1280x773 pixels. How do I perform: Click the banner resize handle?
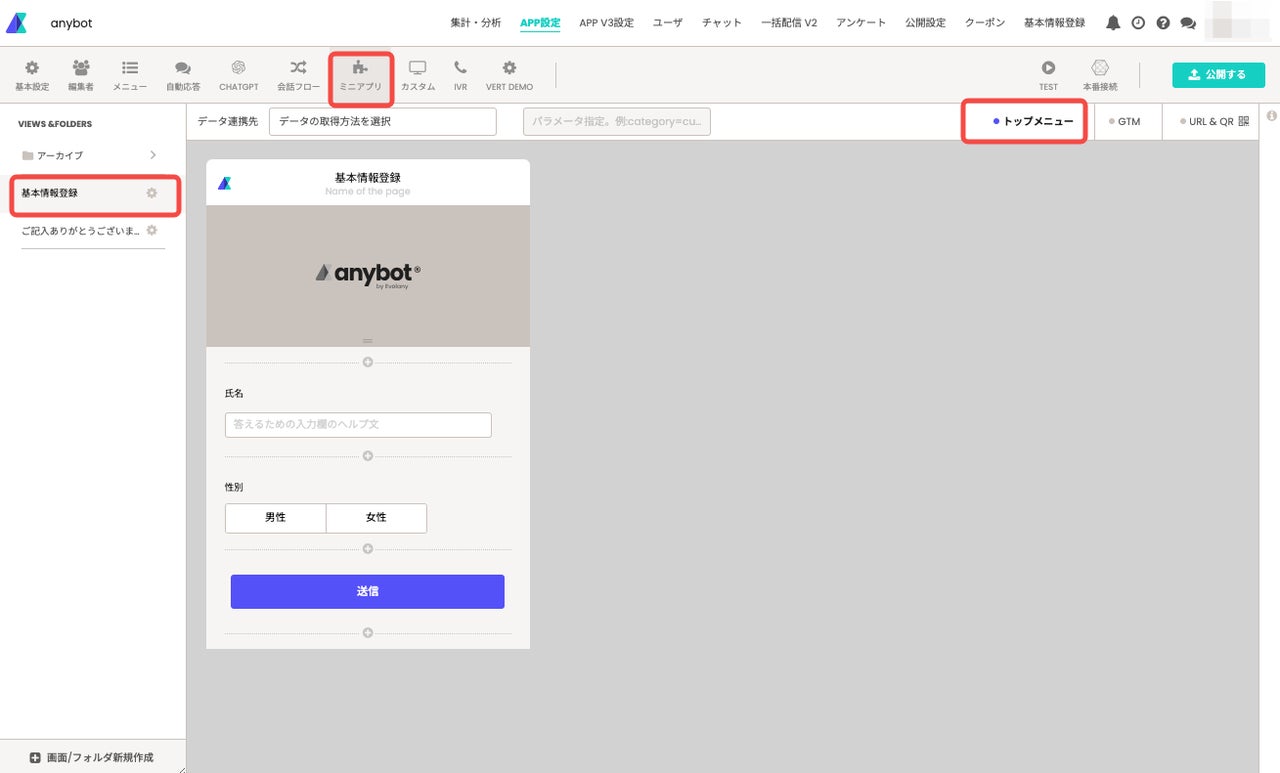368,341
